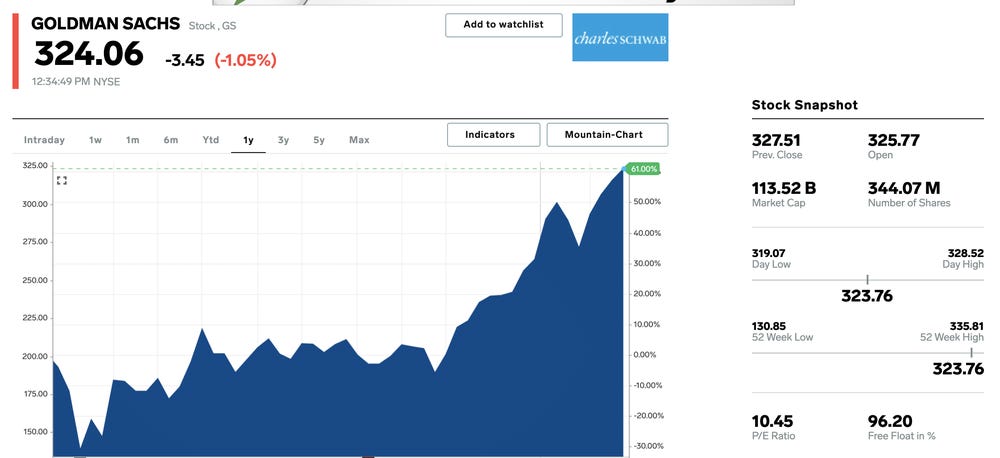Open the Indicators menu
Image resolution: width=1000 pixels, height=458 pixels.
point(494,135)
